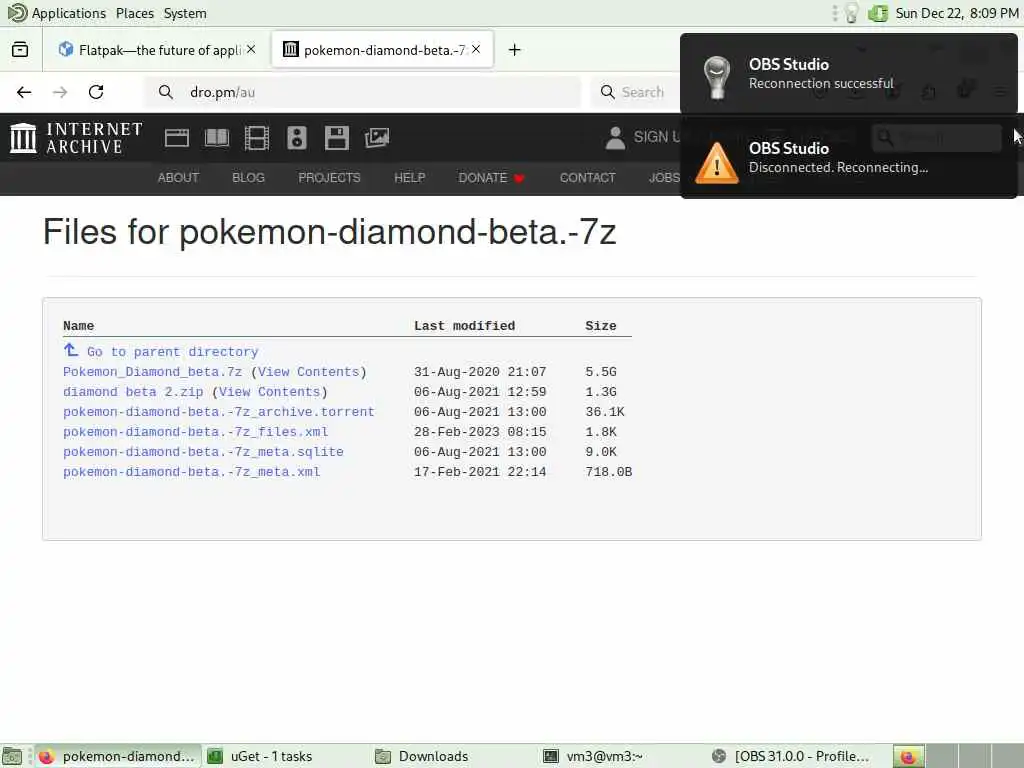1024x768 pixels.
Task: Click the Name column header
Action: (x=78, y=326)
